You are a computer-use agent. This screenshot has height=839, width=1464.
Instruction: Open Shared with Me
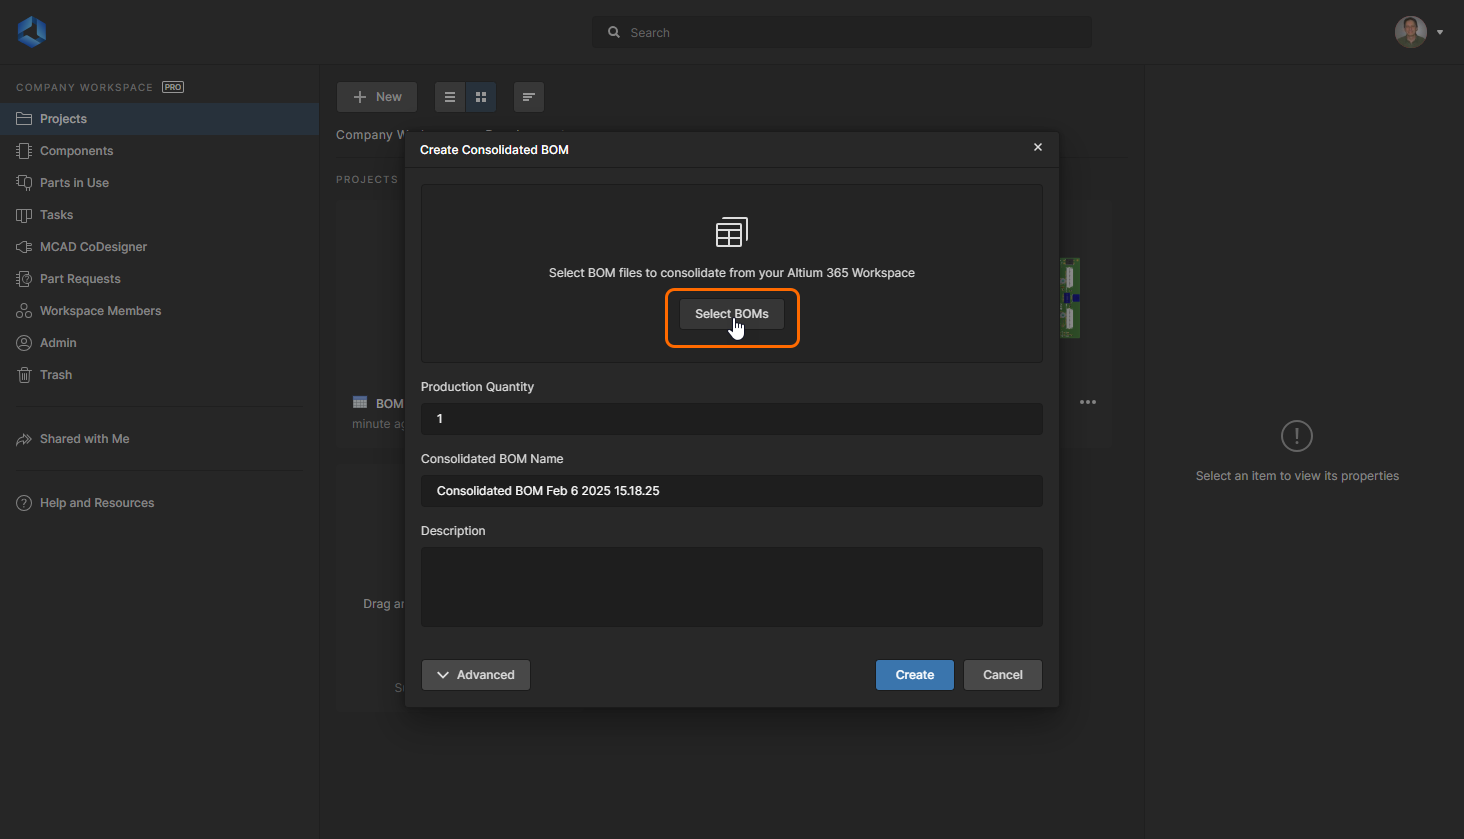point(160,439)
